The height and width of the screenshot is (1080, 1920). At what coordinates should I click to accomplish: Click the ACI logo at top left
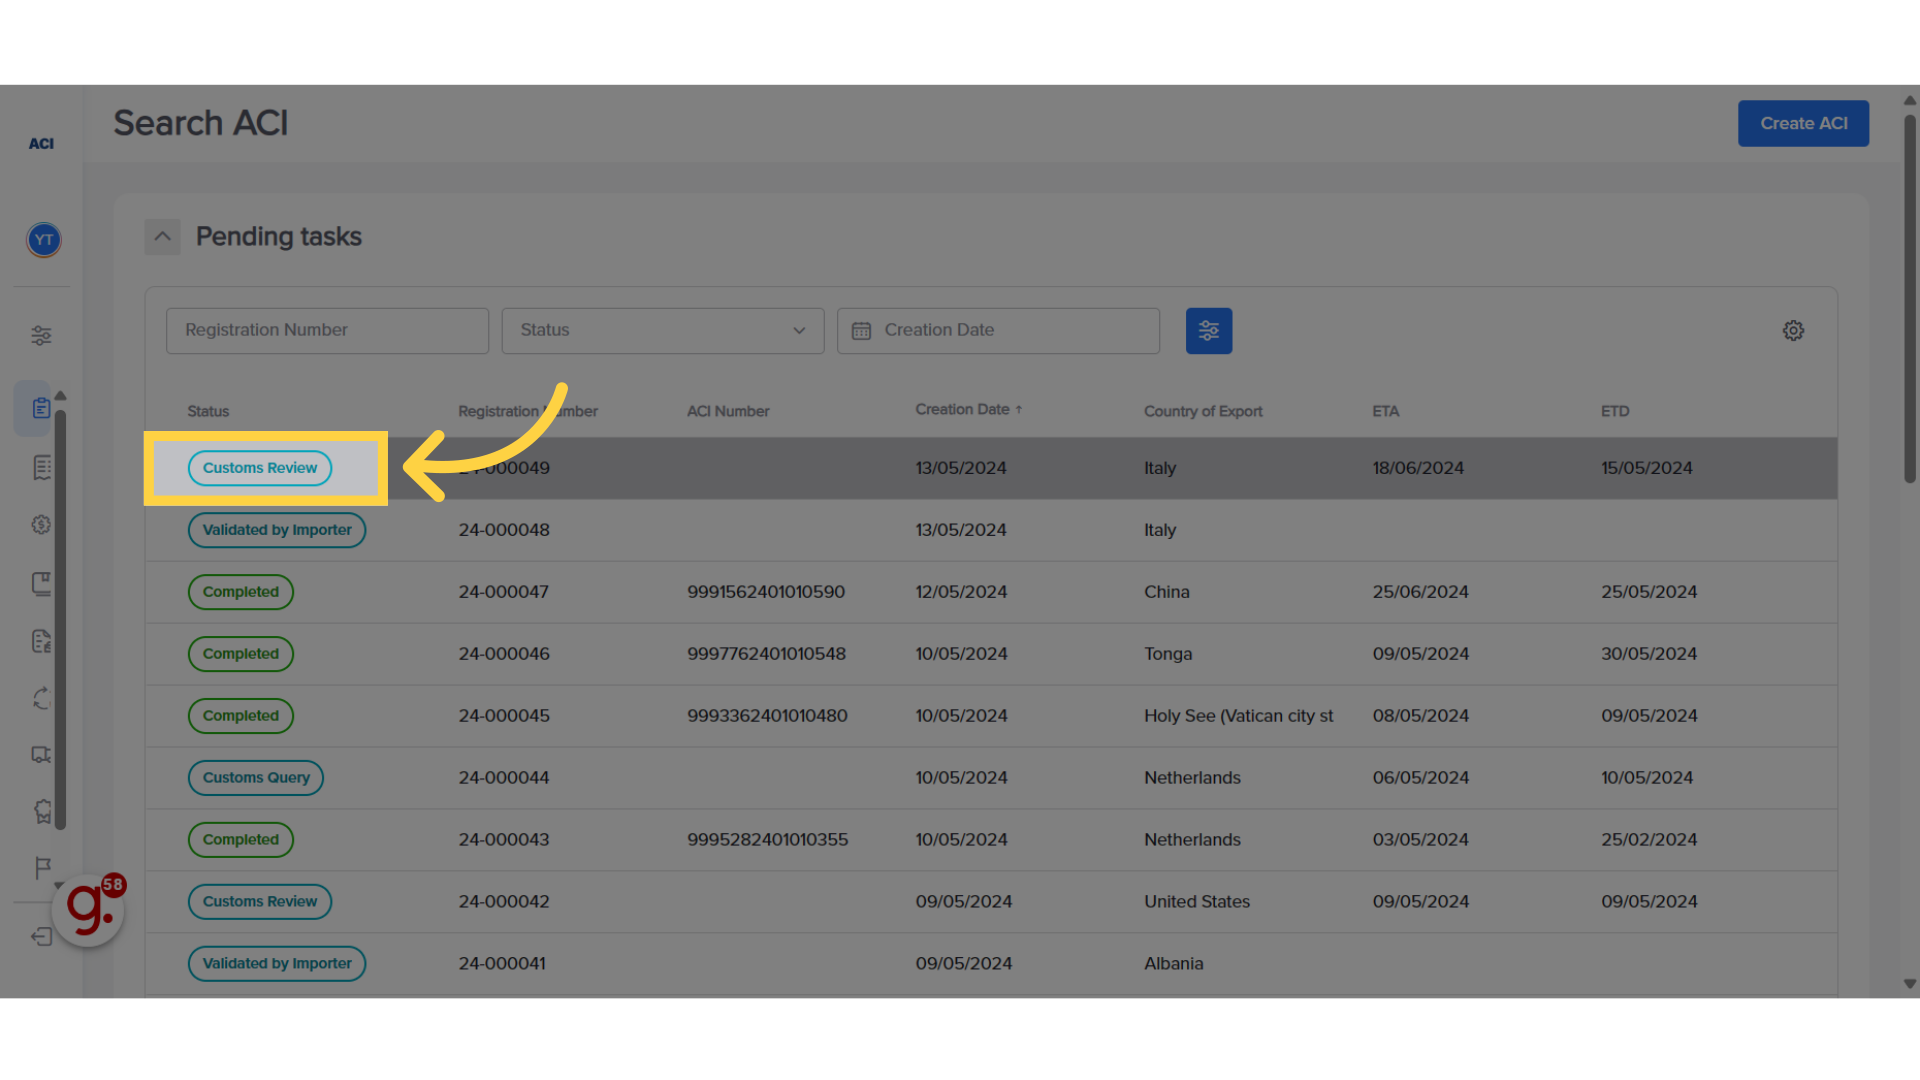[41, 143]
